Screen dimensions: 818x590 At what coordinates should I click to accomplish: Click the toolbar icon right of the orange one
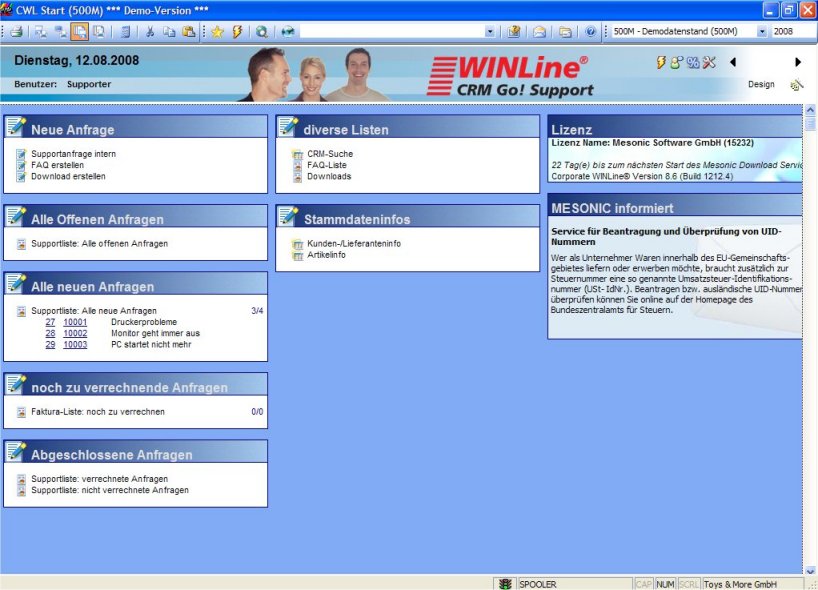click(99, 32)
